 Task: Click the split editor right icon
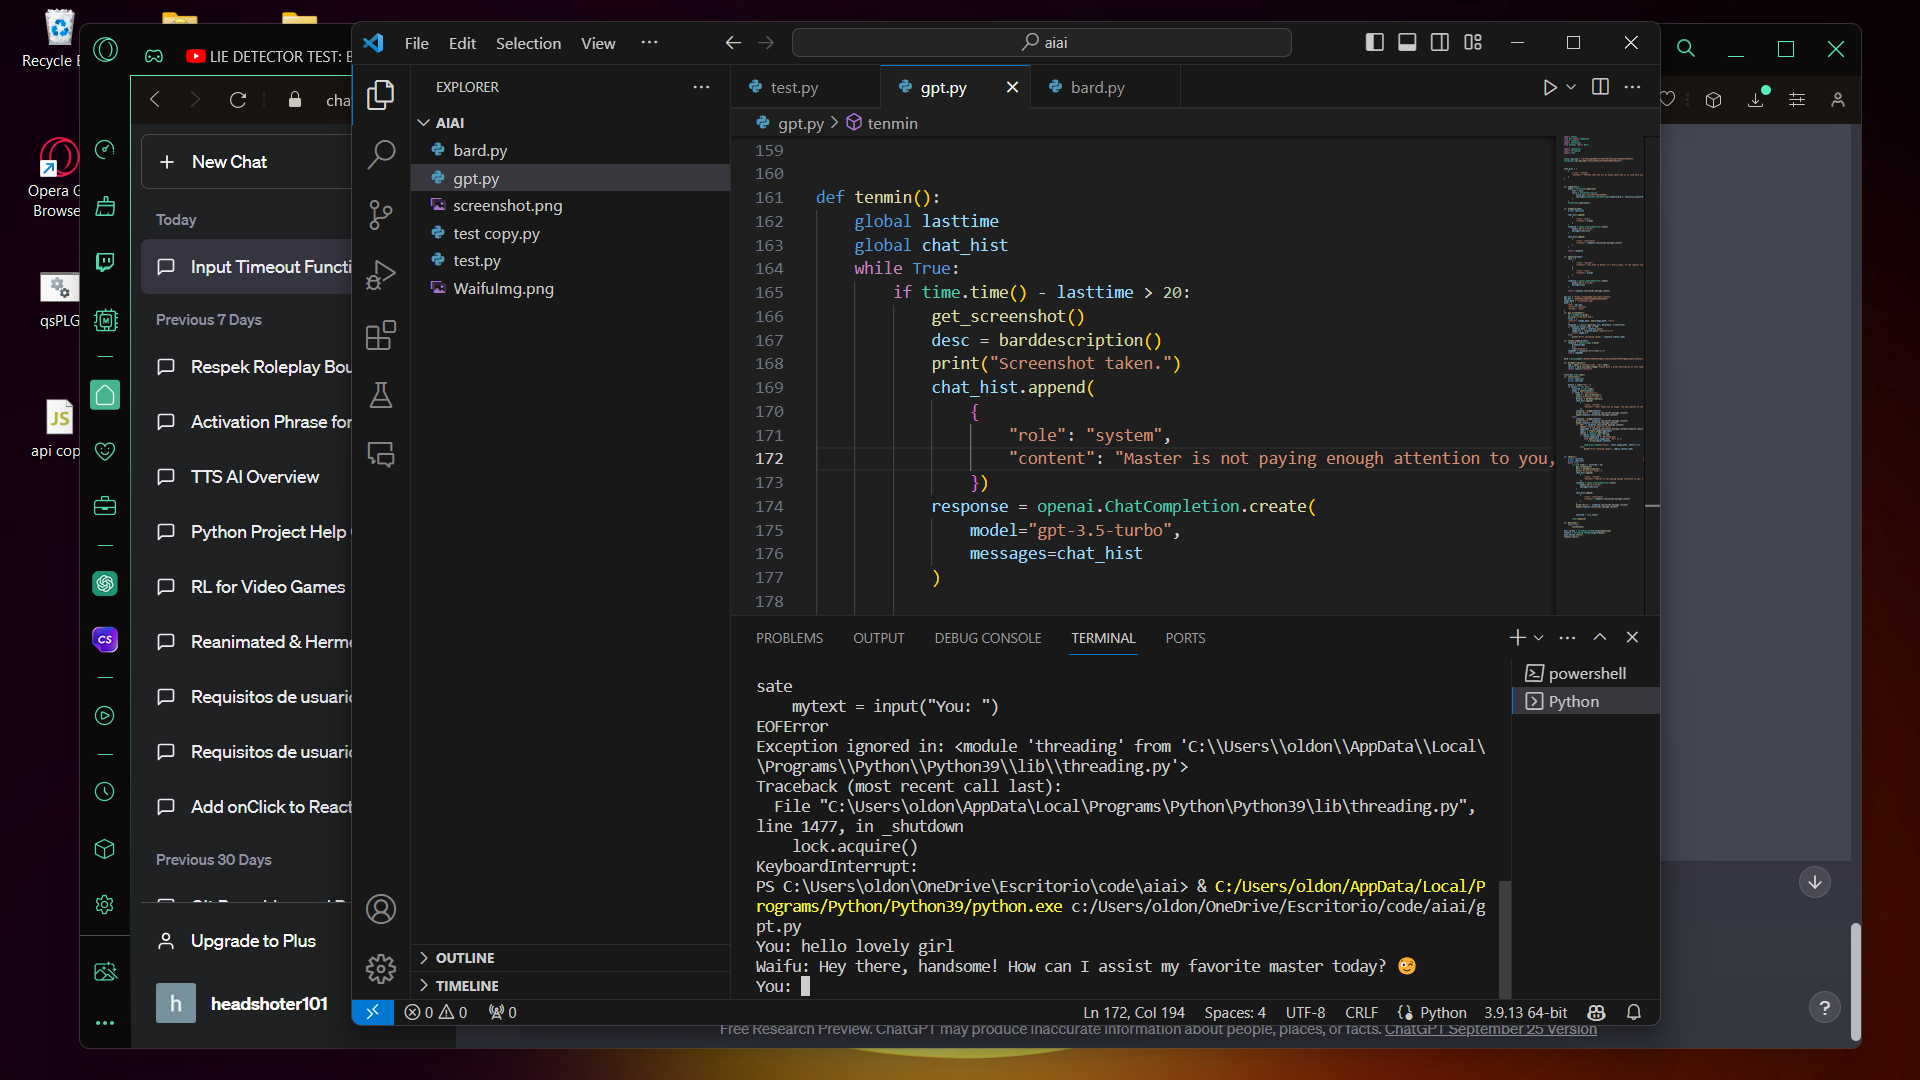click(1600, 87)
